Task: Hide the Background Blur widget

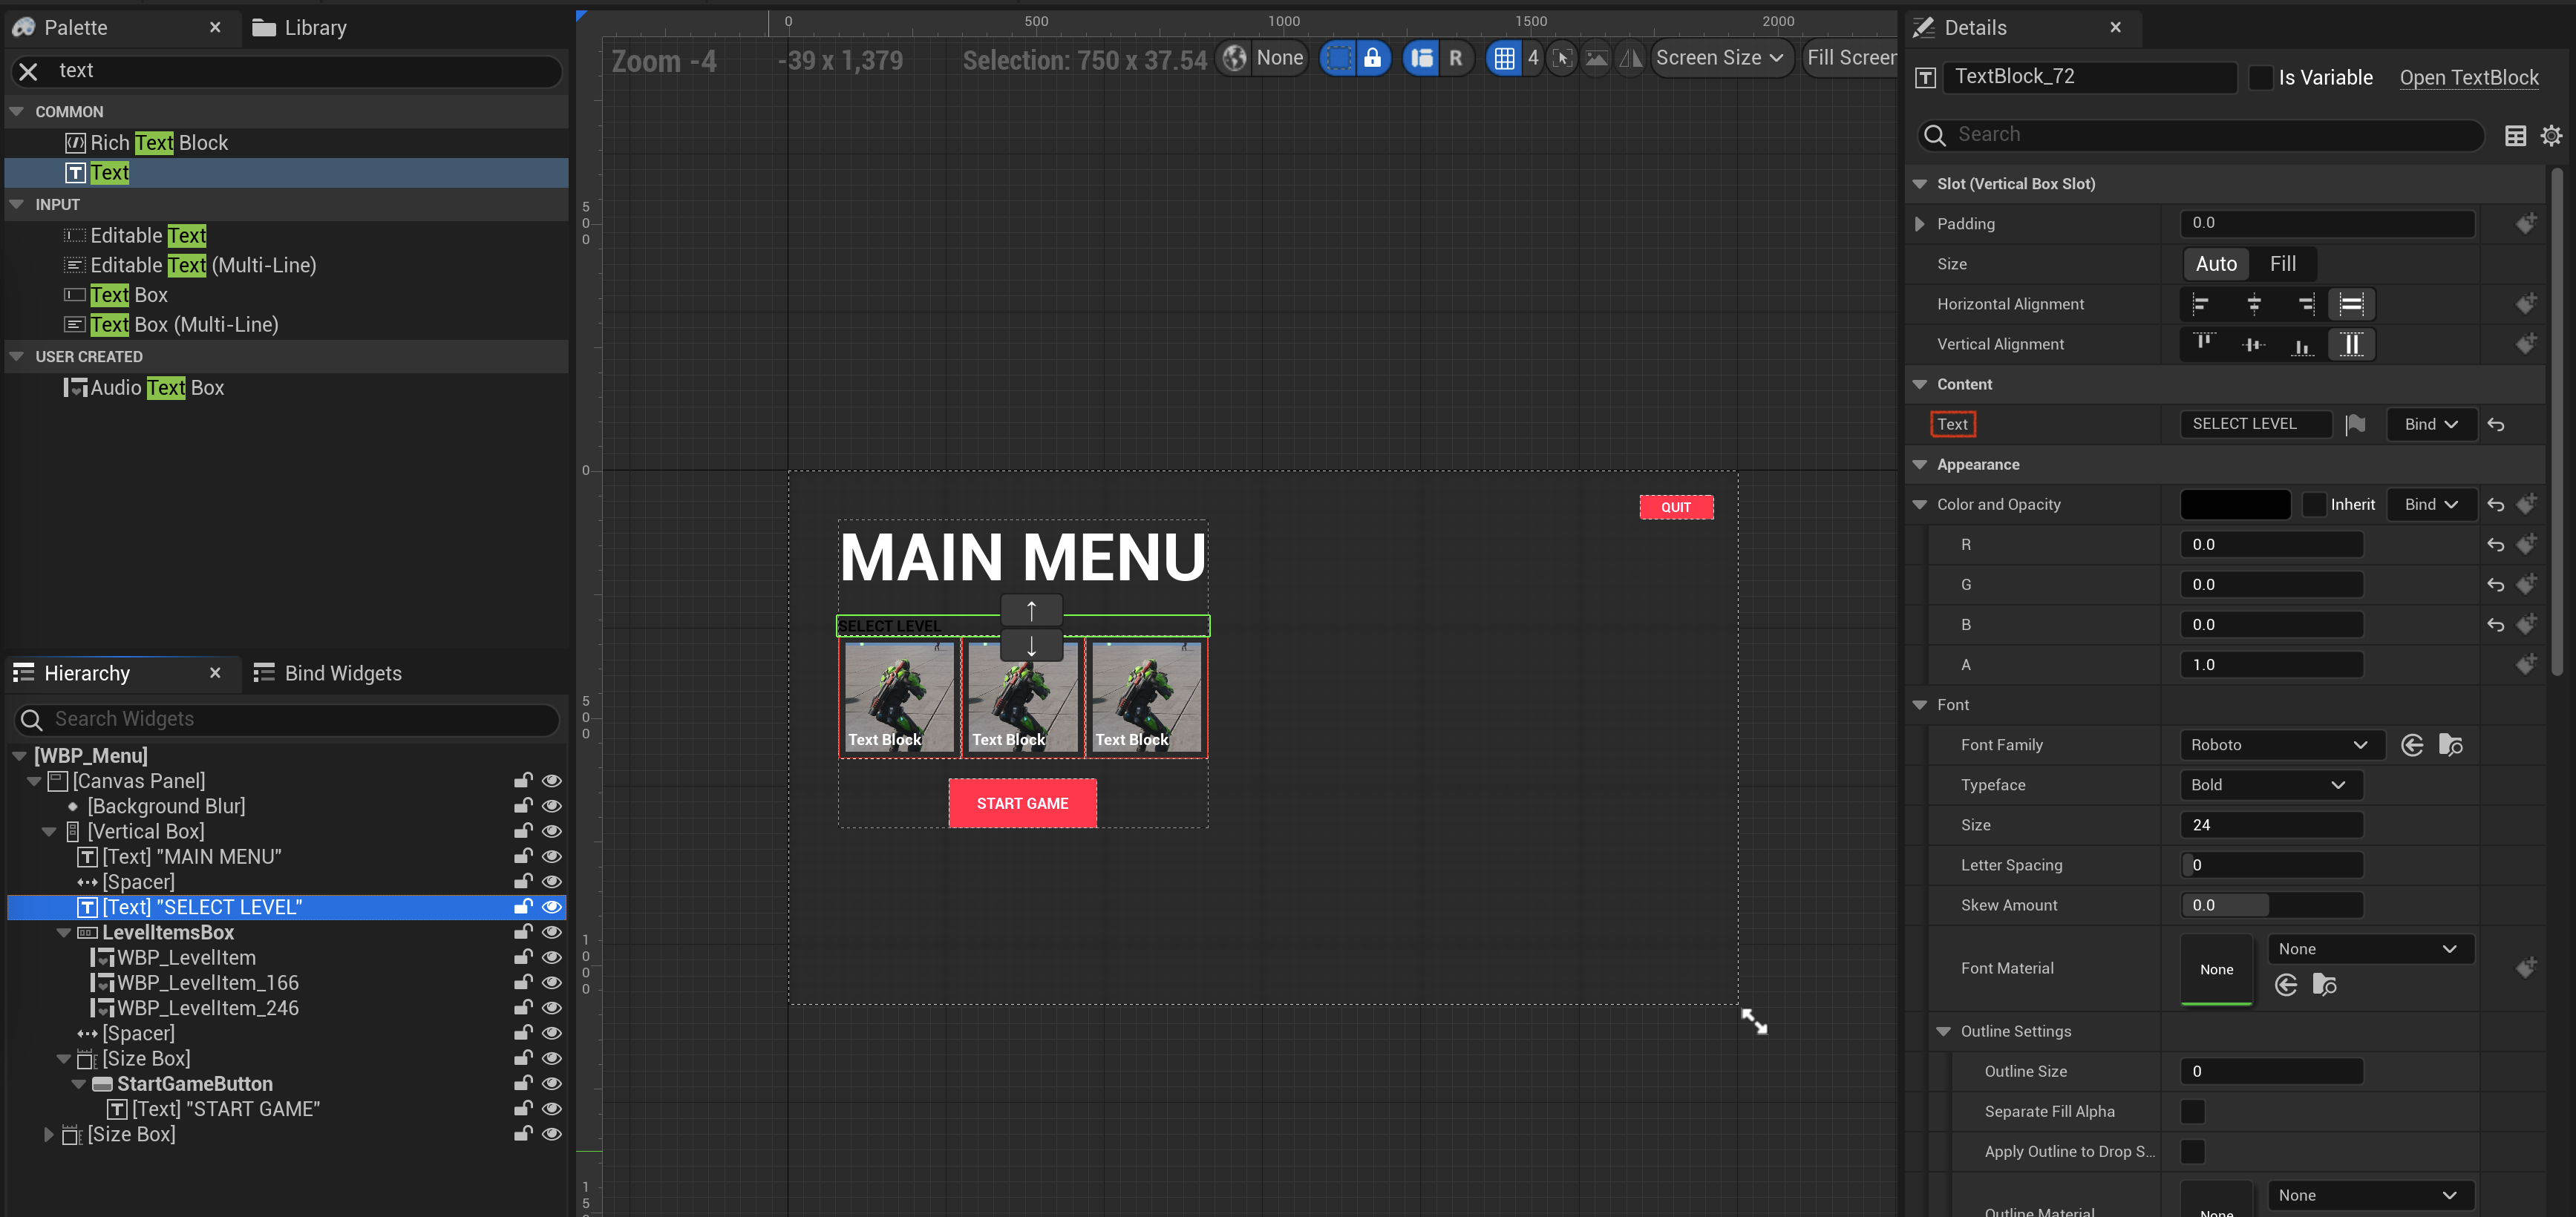Action: coord(551,806)
